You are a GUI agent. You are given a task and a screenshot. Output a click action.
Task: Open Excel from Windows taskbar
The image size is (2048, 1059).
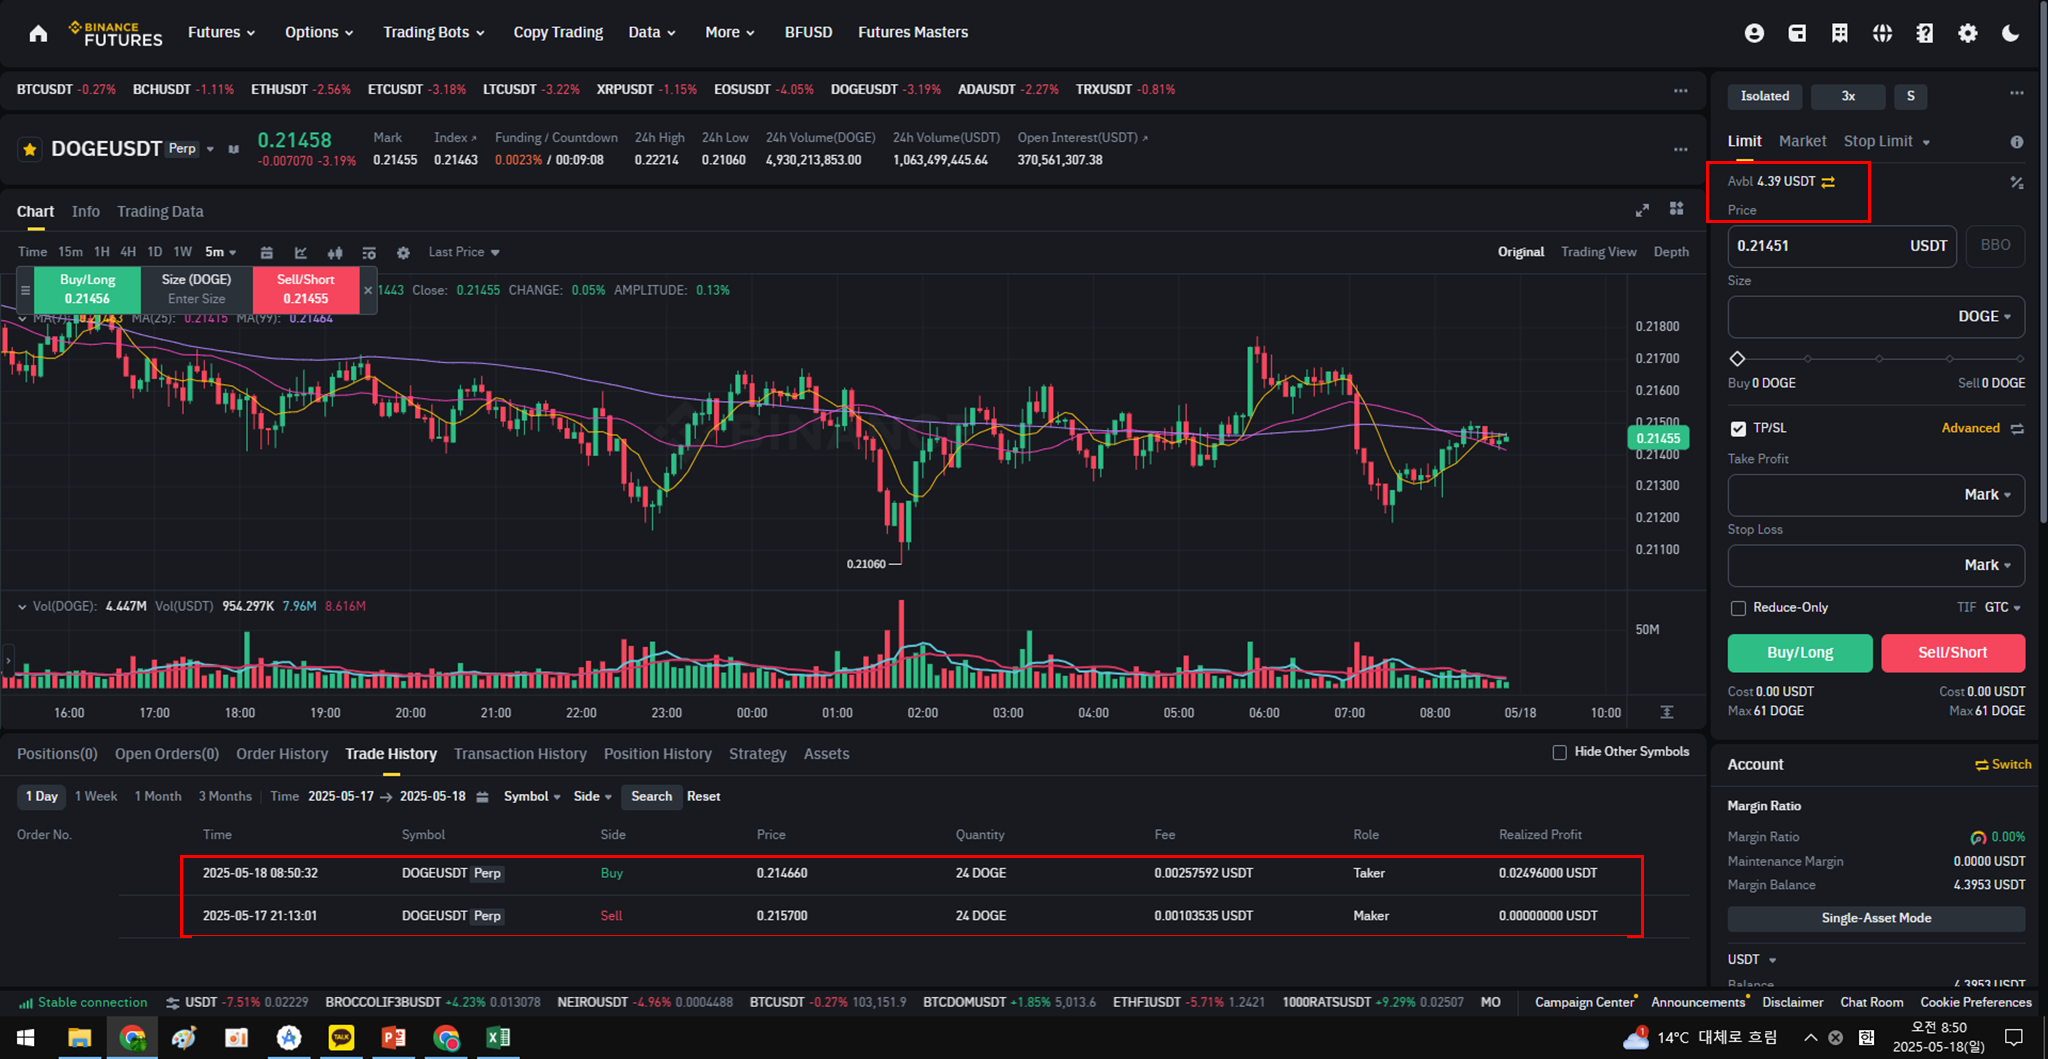coord(497,1037)
